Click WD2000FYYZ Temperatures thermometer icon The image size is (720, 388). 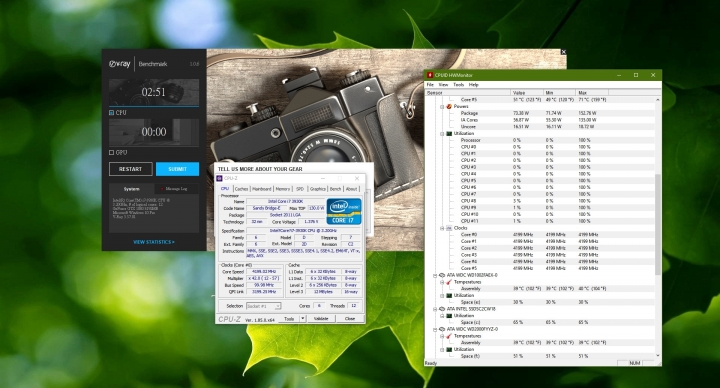(x=449, y=336)
